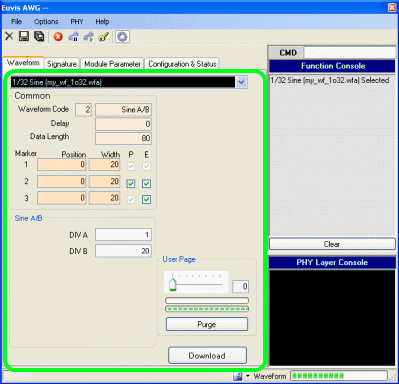Click the green dashed User Page progress bar
This screenshot has height=384, width=399.
tap(207, 309)
